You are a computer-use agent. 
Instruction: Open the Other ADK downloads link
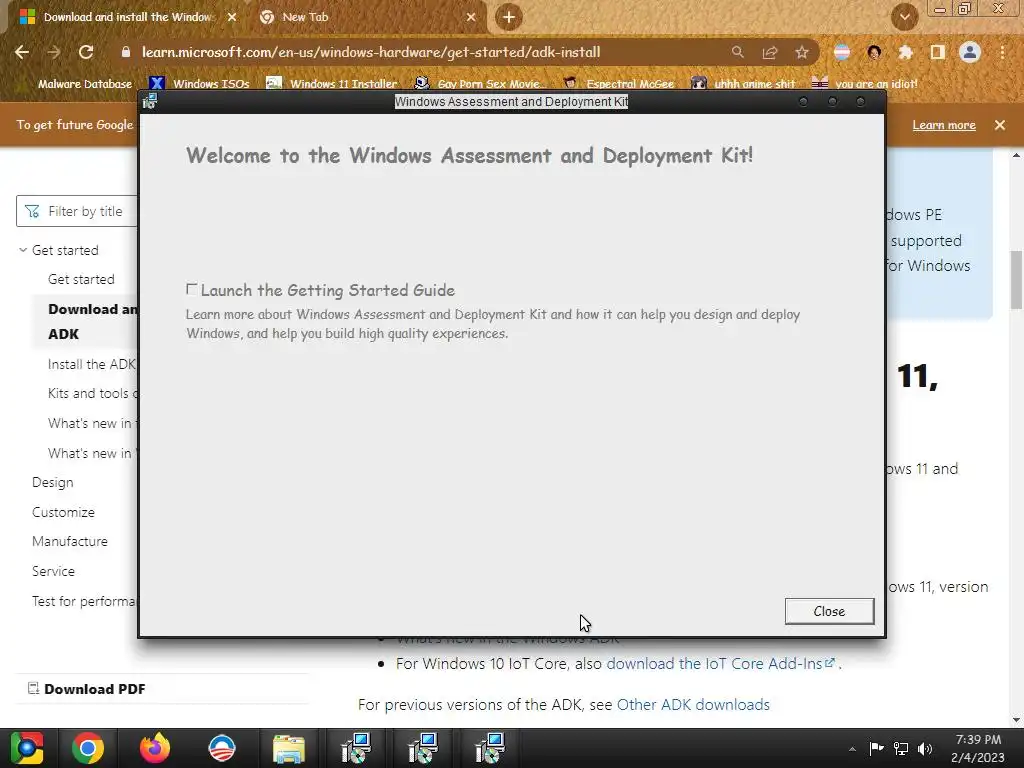(x=693, y=705)
